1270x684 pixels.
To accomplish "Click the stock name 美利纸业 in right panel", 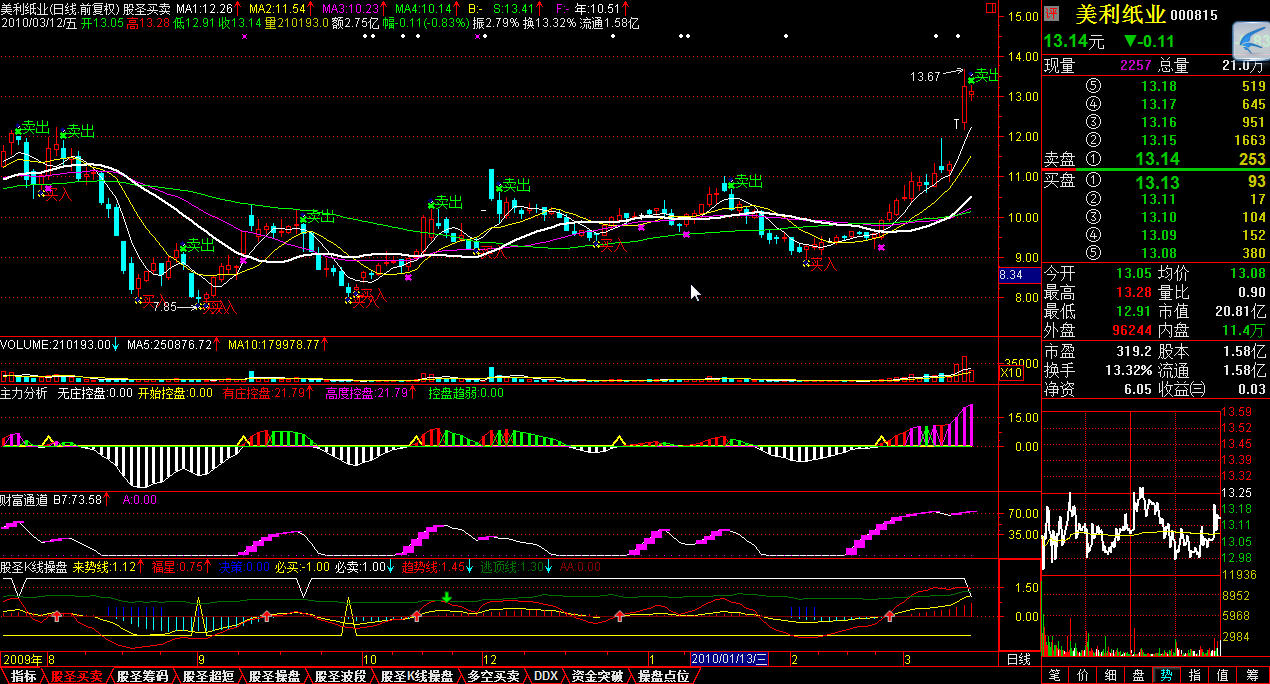I will tap(1120, 13).
